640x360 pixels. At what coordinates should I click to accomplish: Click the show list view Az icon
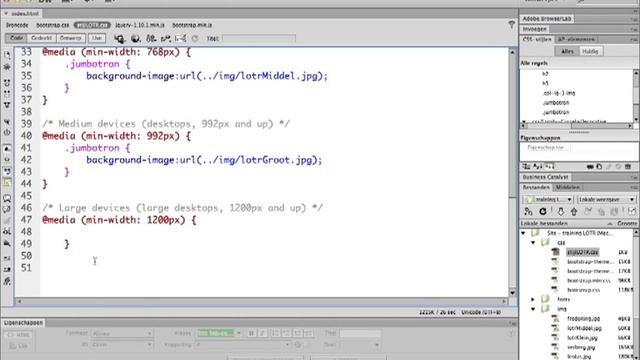click(538, 167)
